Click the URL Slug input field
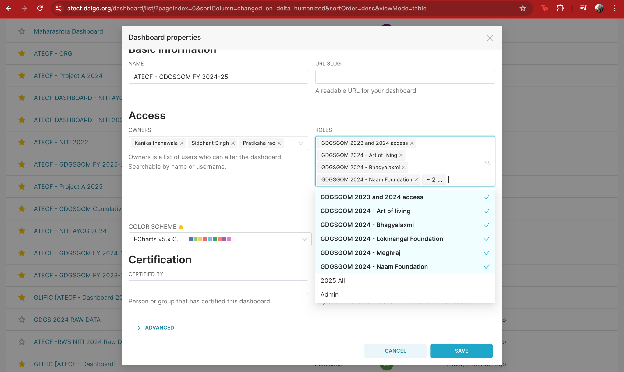Viewport: 624px width, 372px height. [x=405, y=76]
